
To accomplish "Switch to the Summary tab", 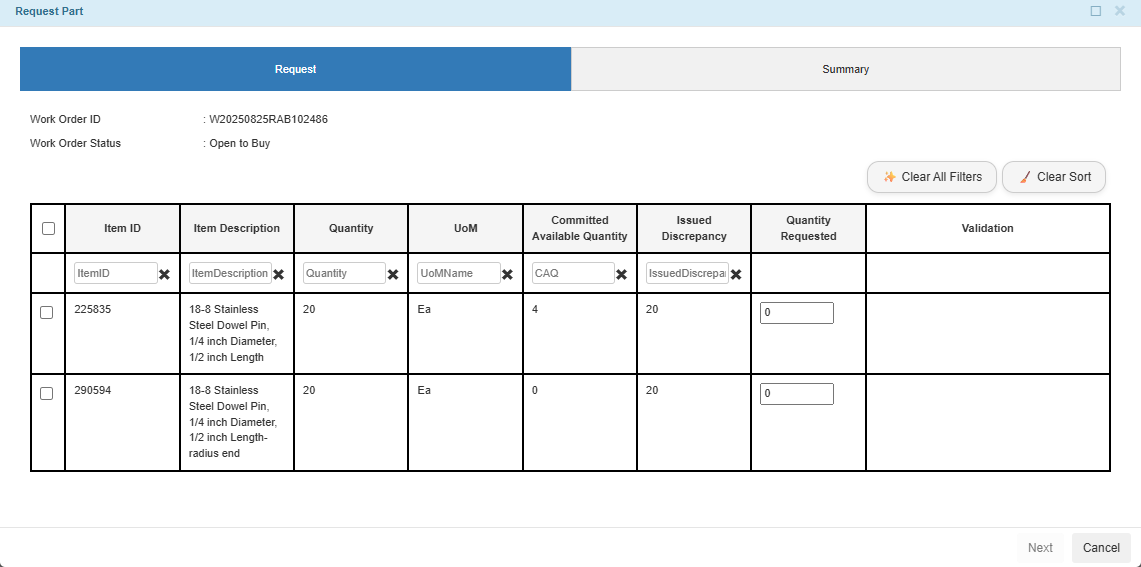I will click(845, 69).
